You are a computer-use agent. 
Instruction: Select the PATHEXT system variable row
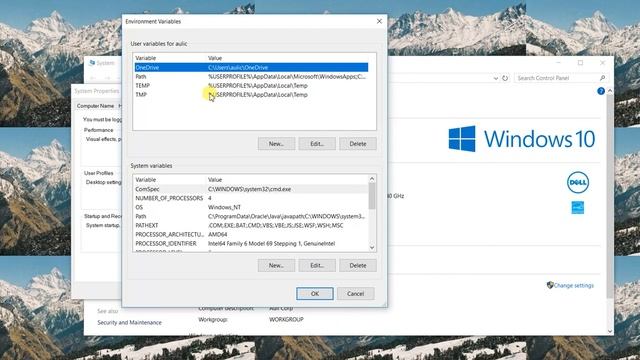point(251,225)
